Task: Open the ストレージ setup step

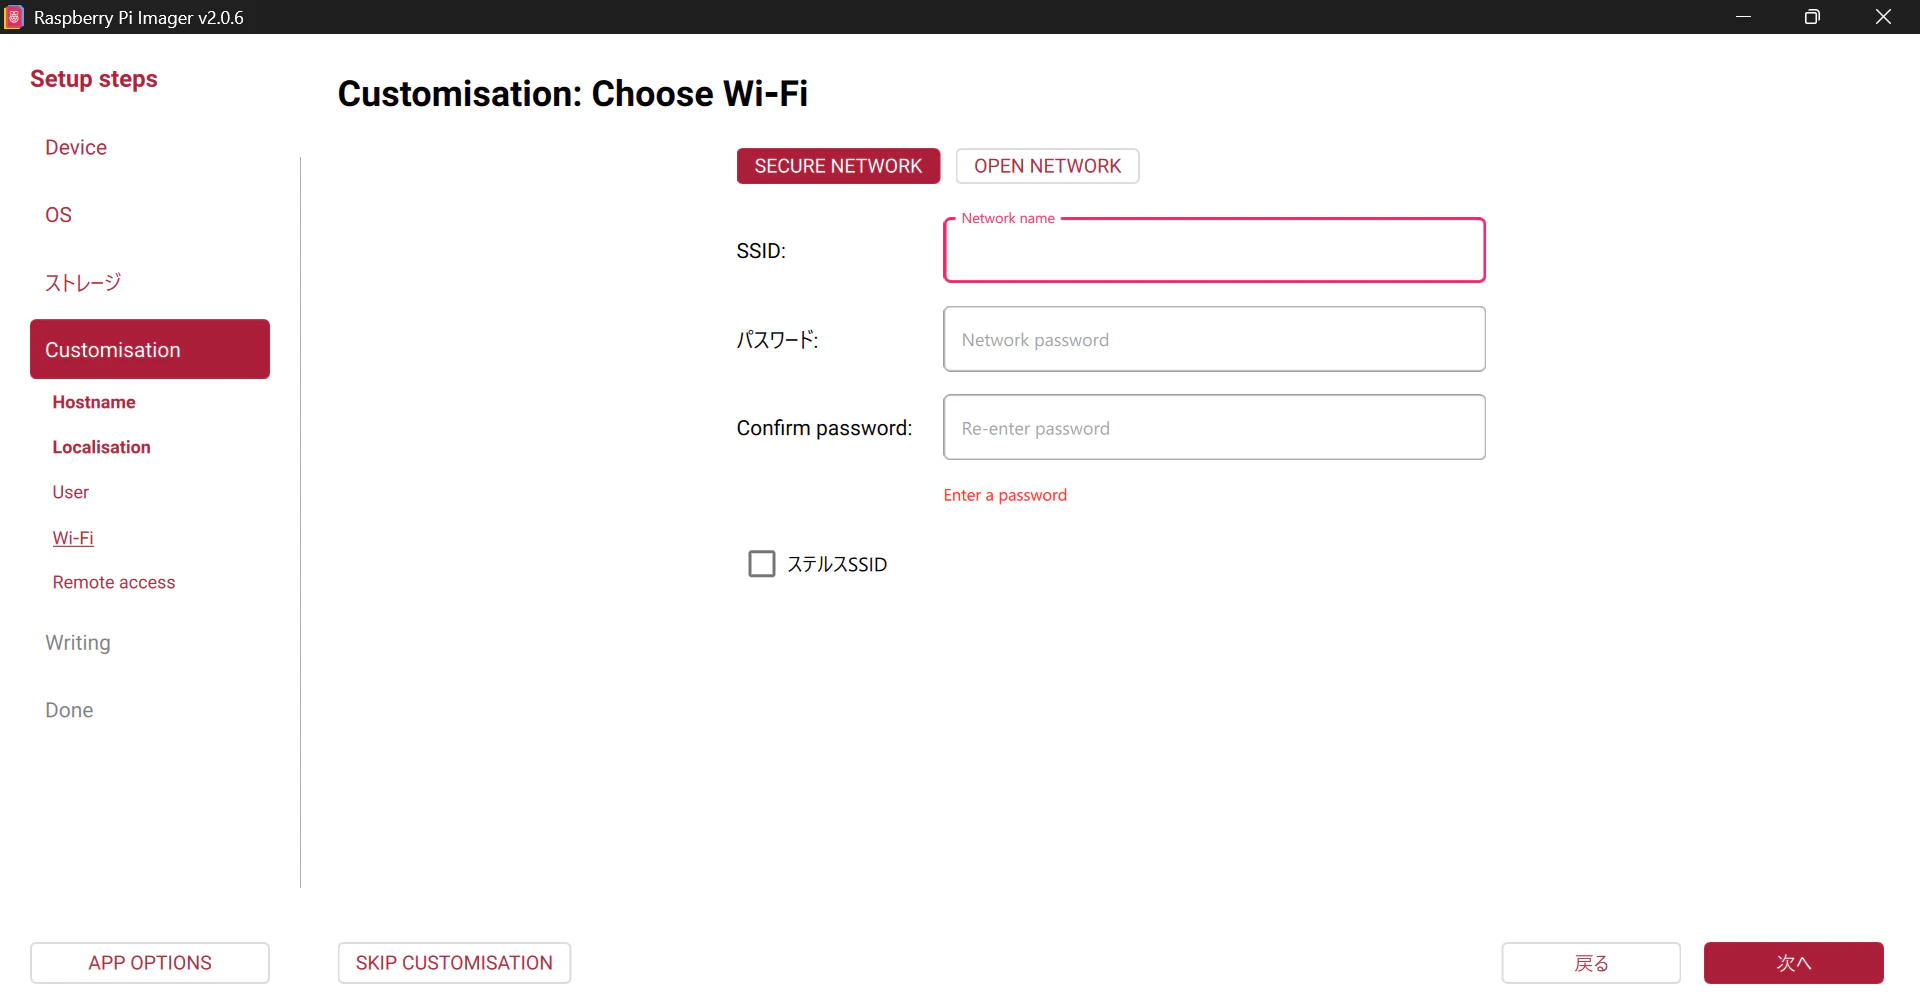Action: 83,283
